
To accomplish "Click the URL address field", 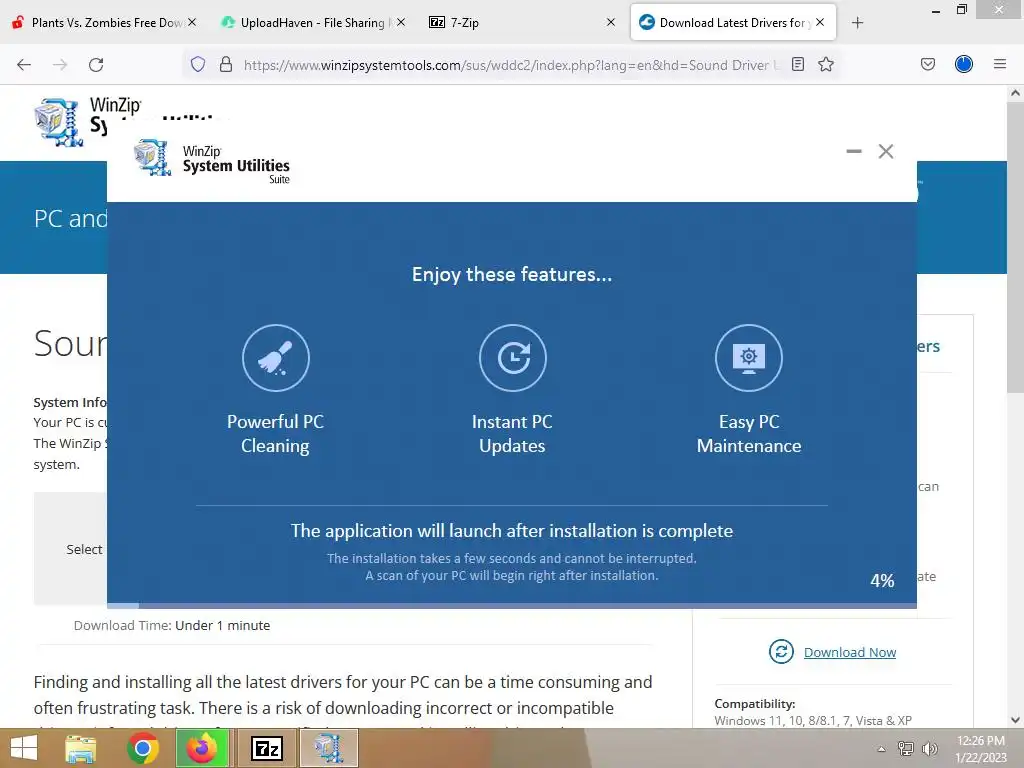I will 512,65.
